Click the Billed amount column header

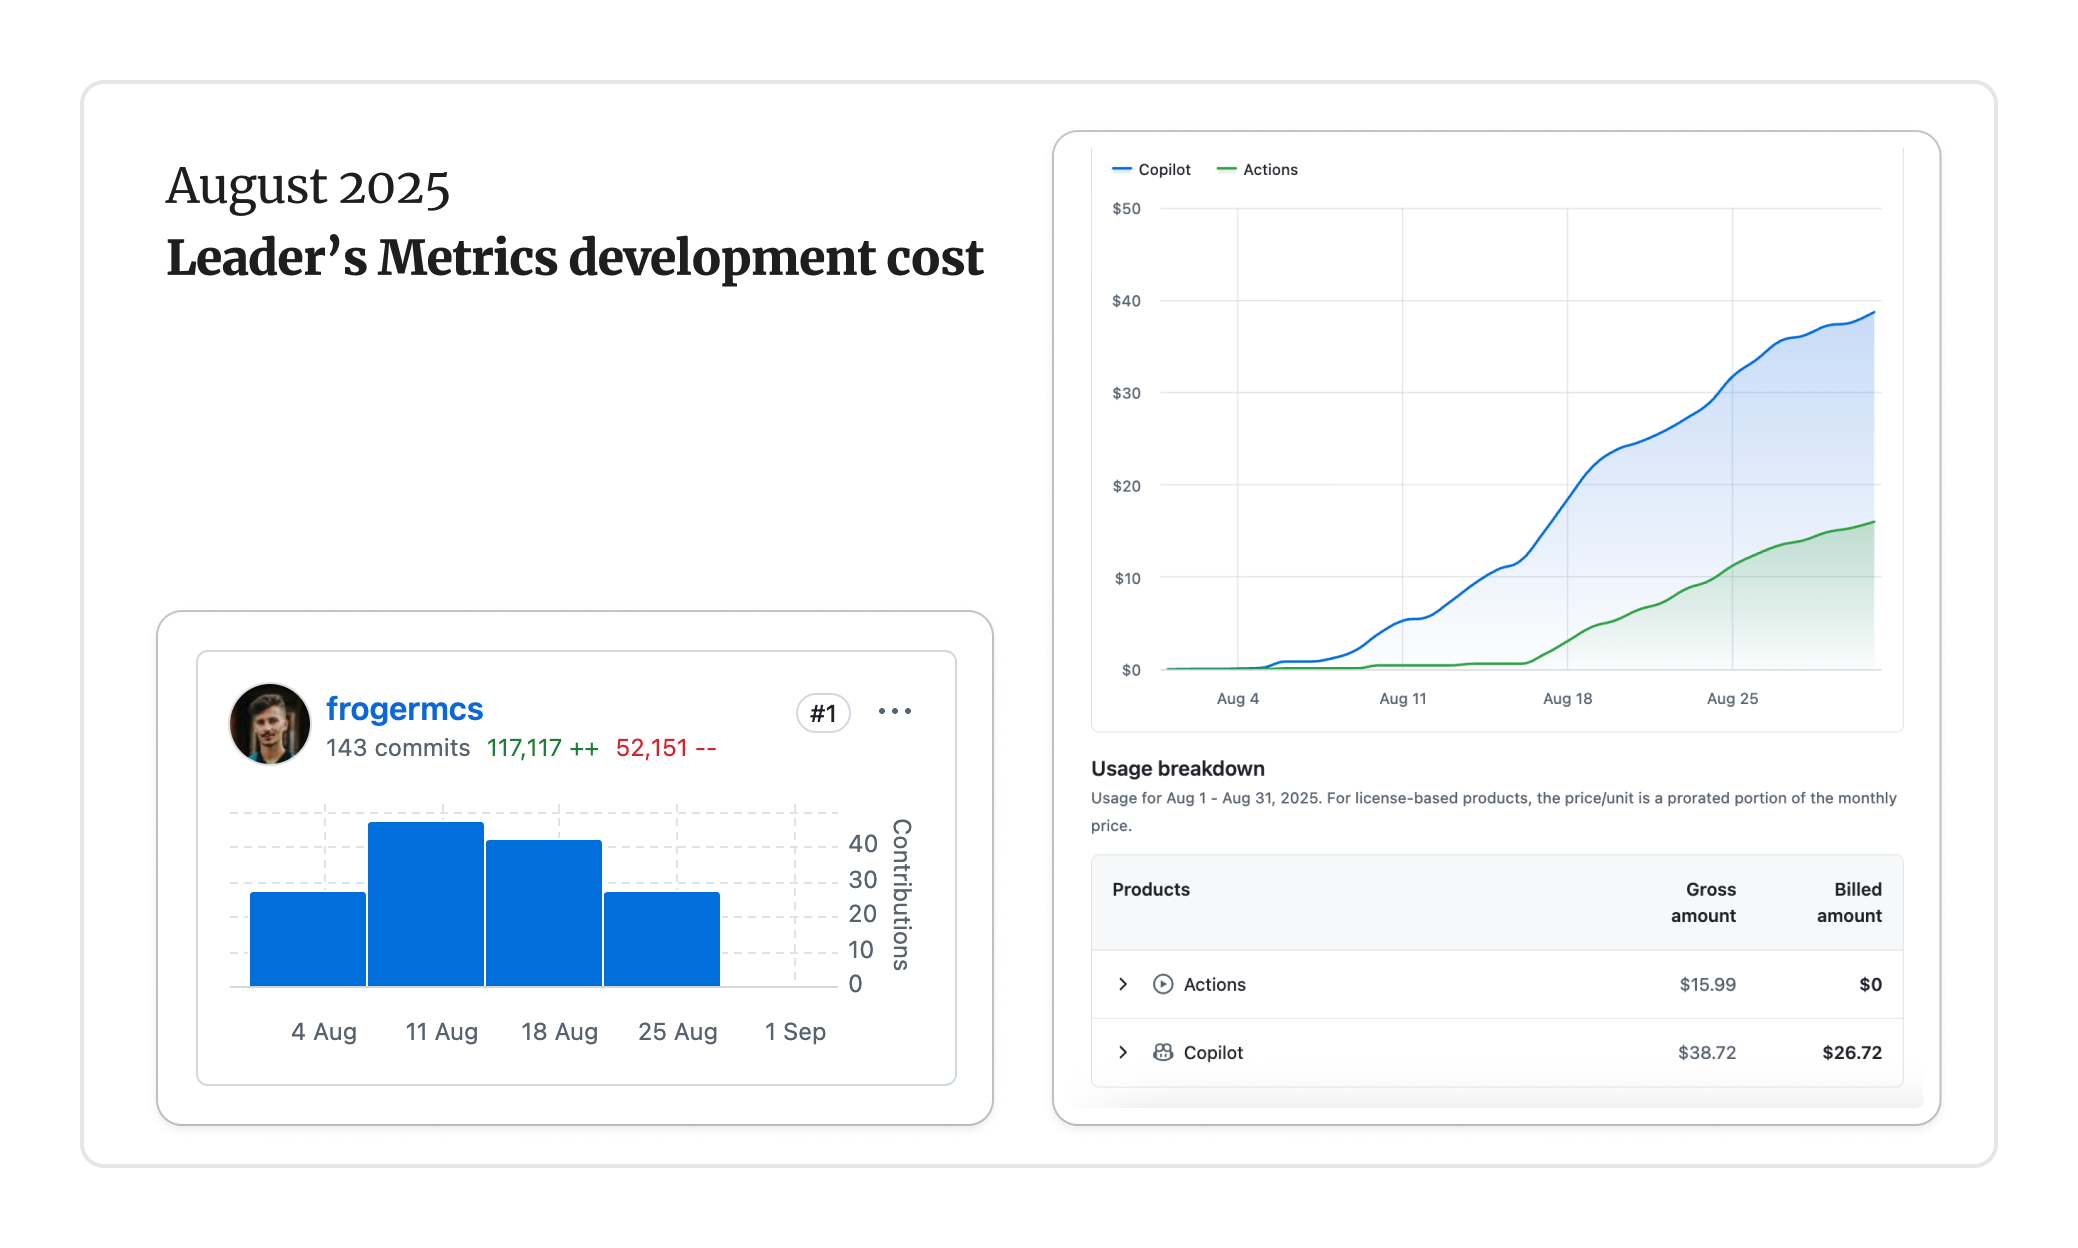pos(1850,902)
